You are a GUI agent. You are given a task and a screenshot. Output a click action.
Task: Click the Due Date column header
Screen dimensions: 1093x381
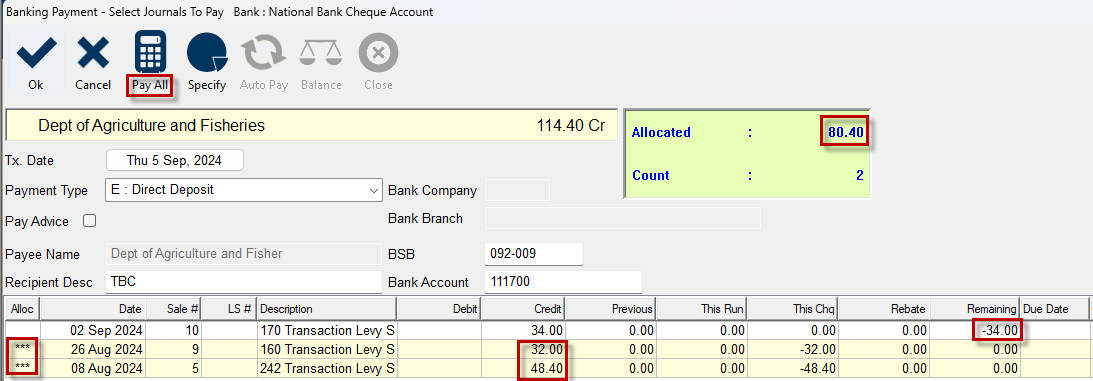pos(1054,309)
